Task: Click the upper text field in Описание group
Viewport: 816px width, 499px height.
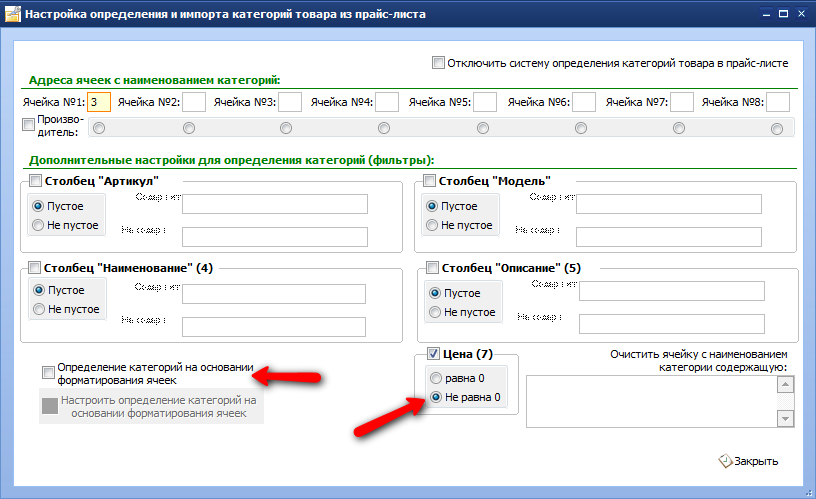Action: [x=672, y=291]
